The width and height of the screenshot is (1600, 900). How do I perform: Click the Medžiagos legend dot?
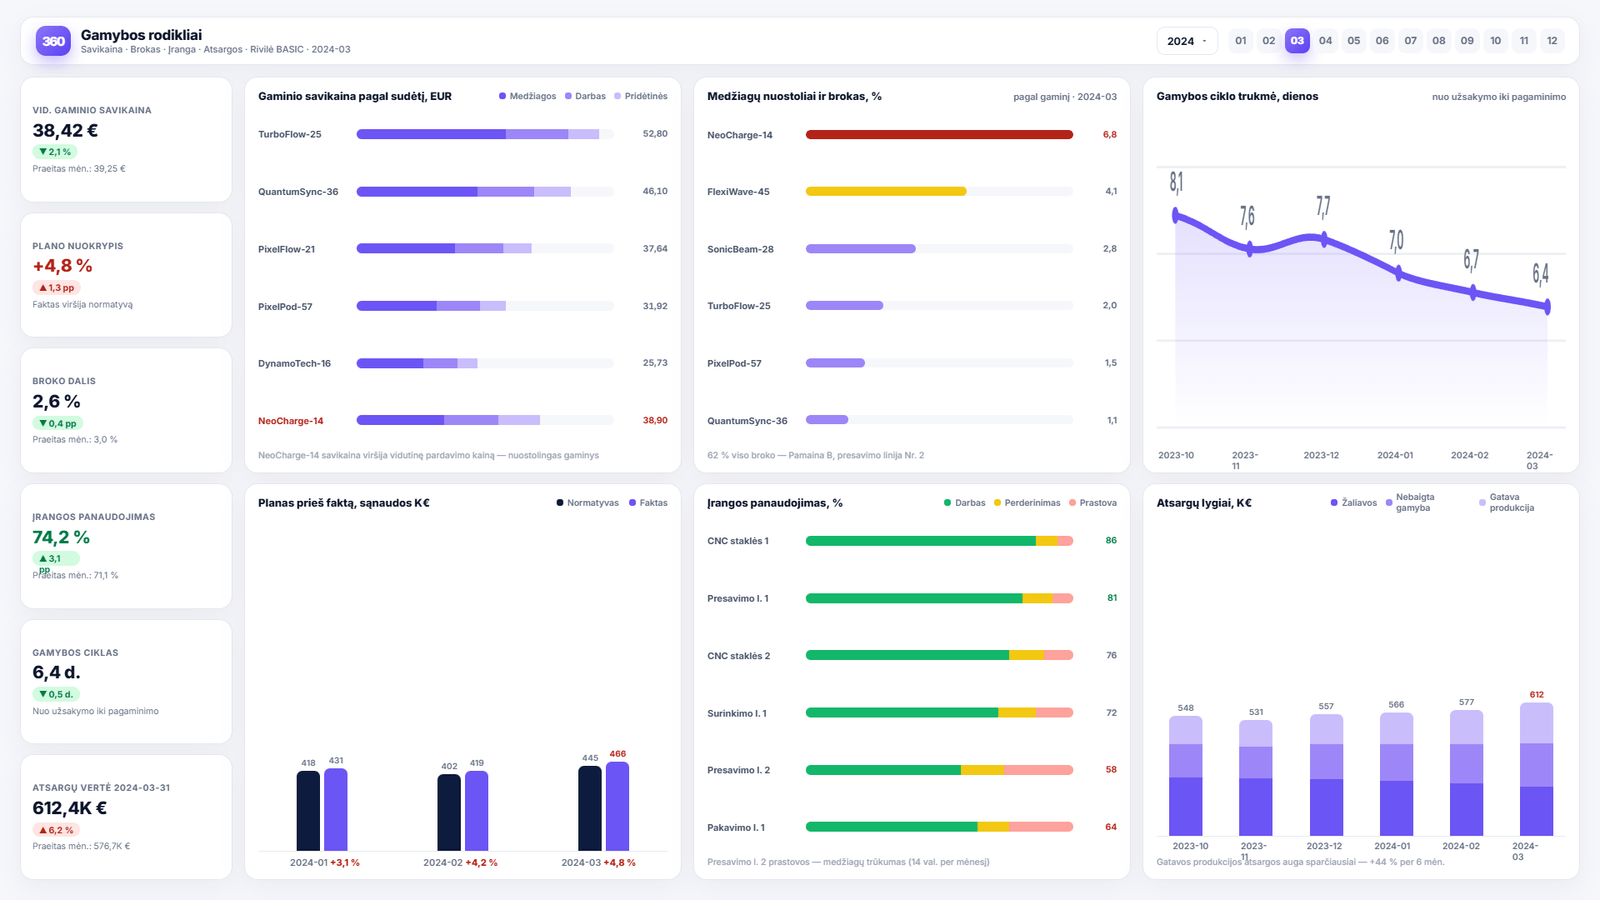point(502,96)
